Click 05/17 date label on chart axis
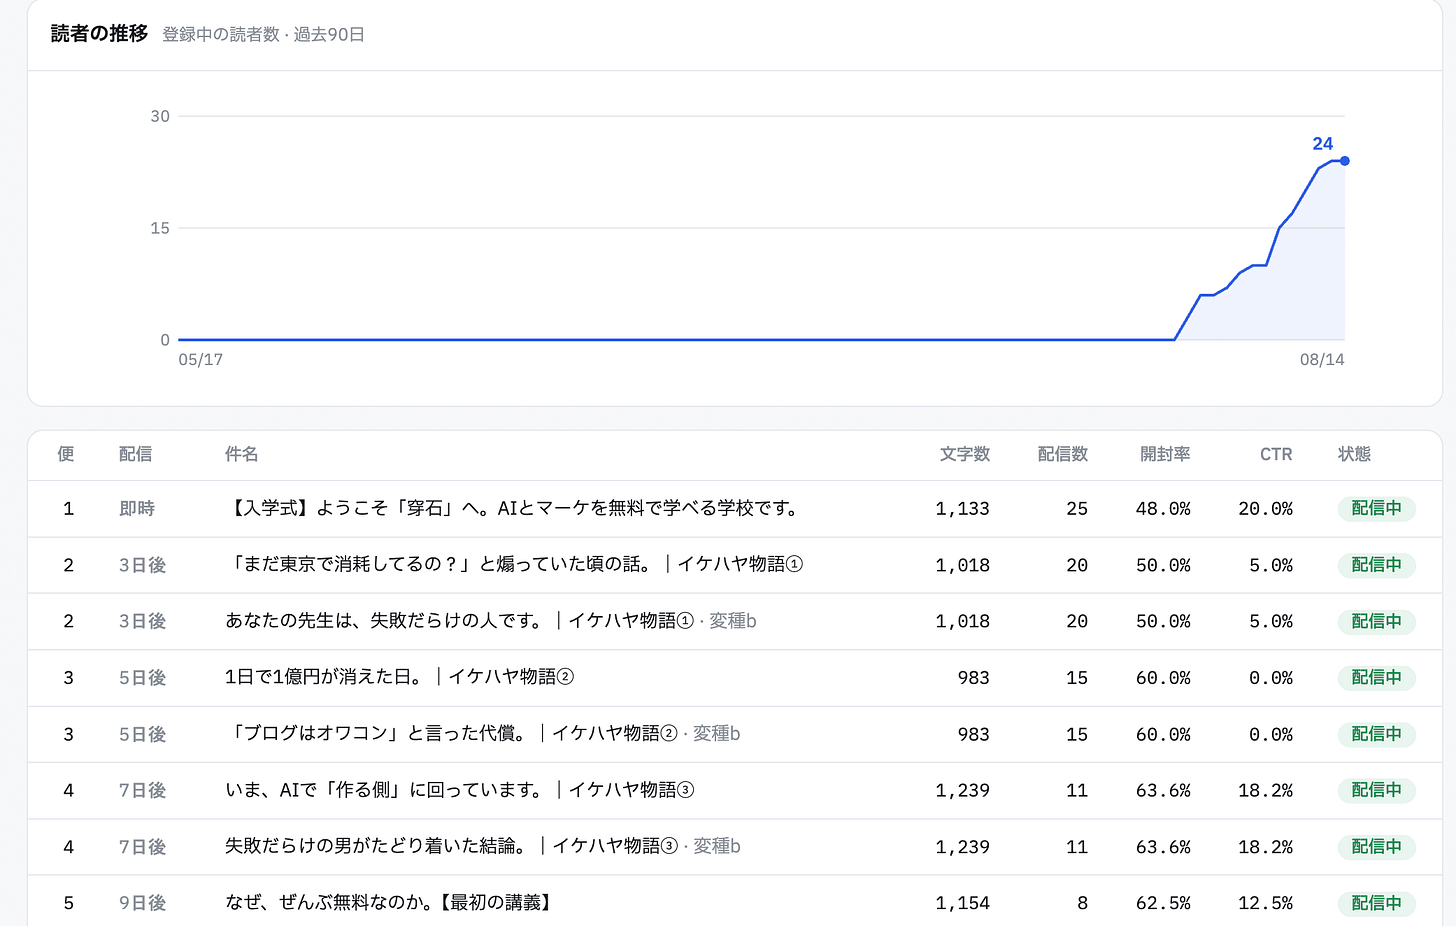Viewport: 1456px width, 926px height. [200, 359]
